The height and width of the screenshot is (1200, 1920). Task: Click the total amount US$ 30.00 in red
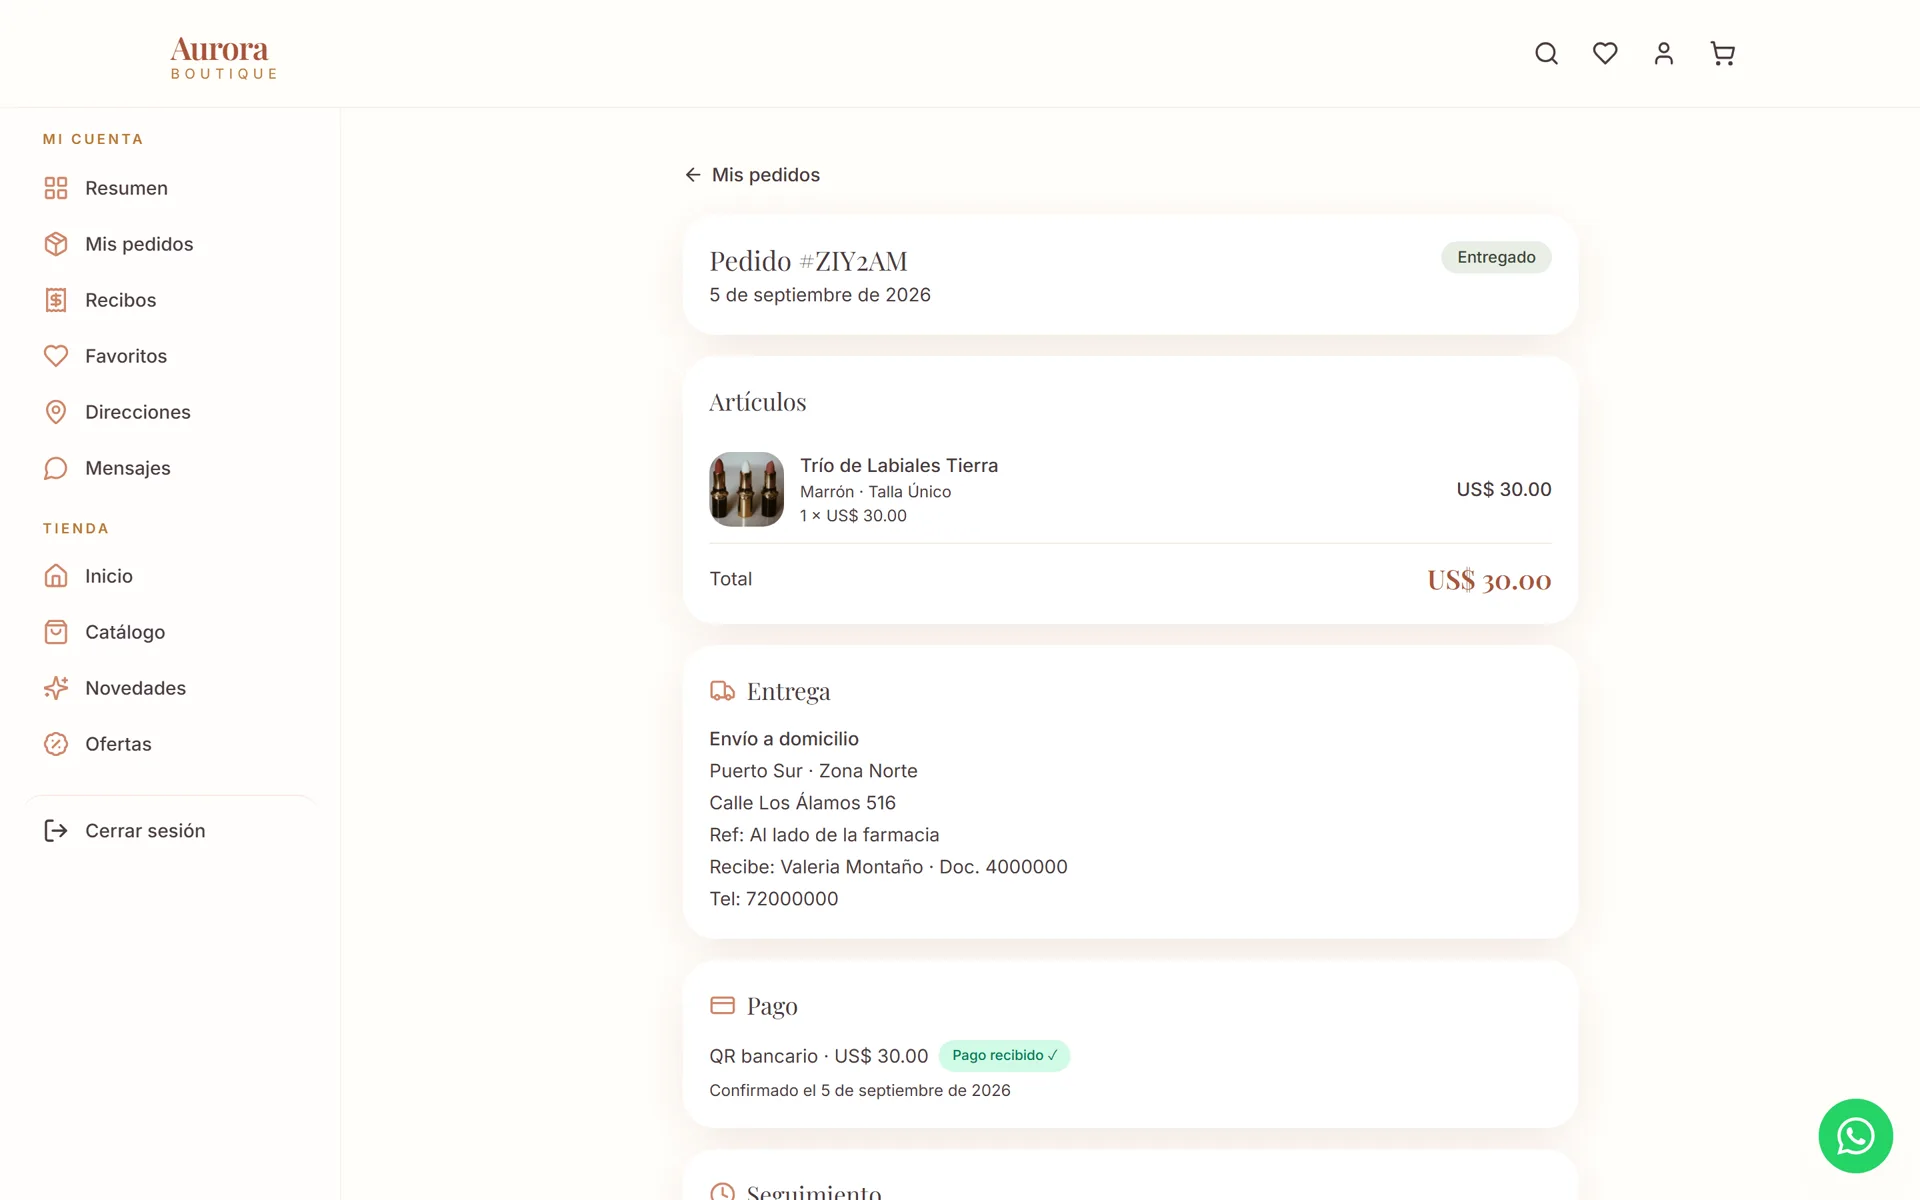pos(1489,580)
